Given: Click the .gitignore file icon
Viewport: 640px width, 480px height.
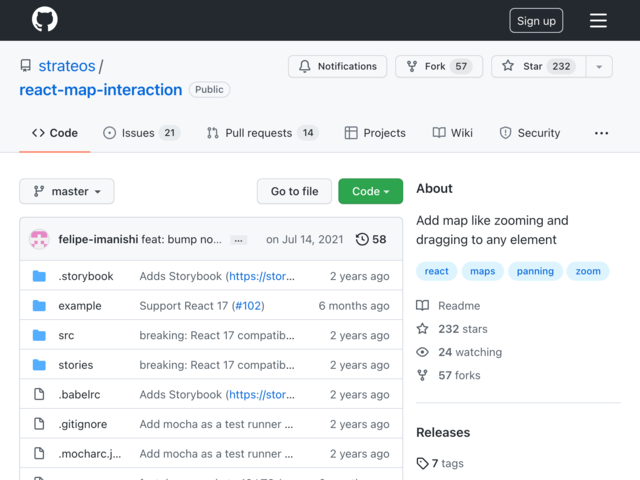Looking at the screenshot, I should (39, 424).
